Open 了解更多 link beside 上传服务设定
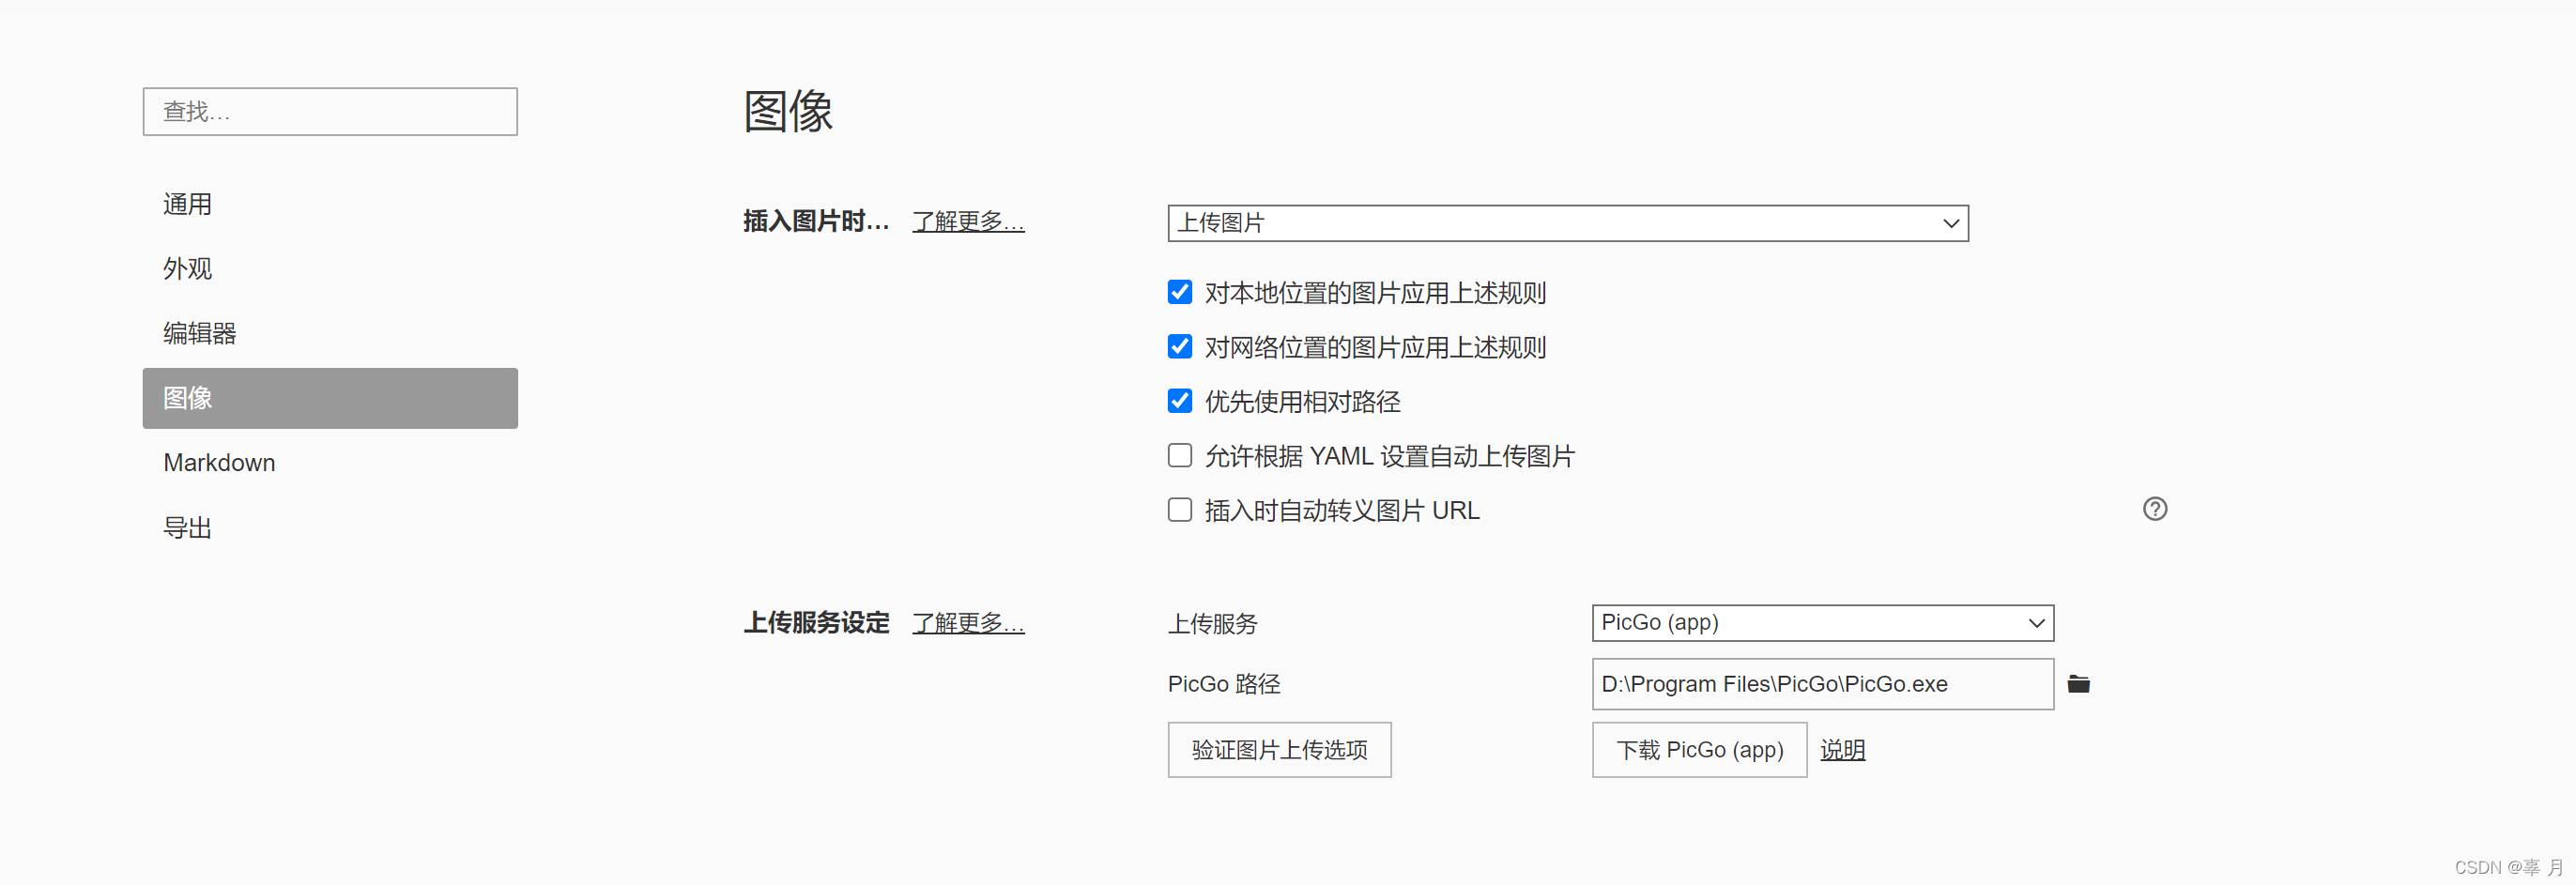 pos(968,623)
